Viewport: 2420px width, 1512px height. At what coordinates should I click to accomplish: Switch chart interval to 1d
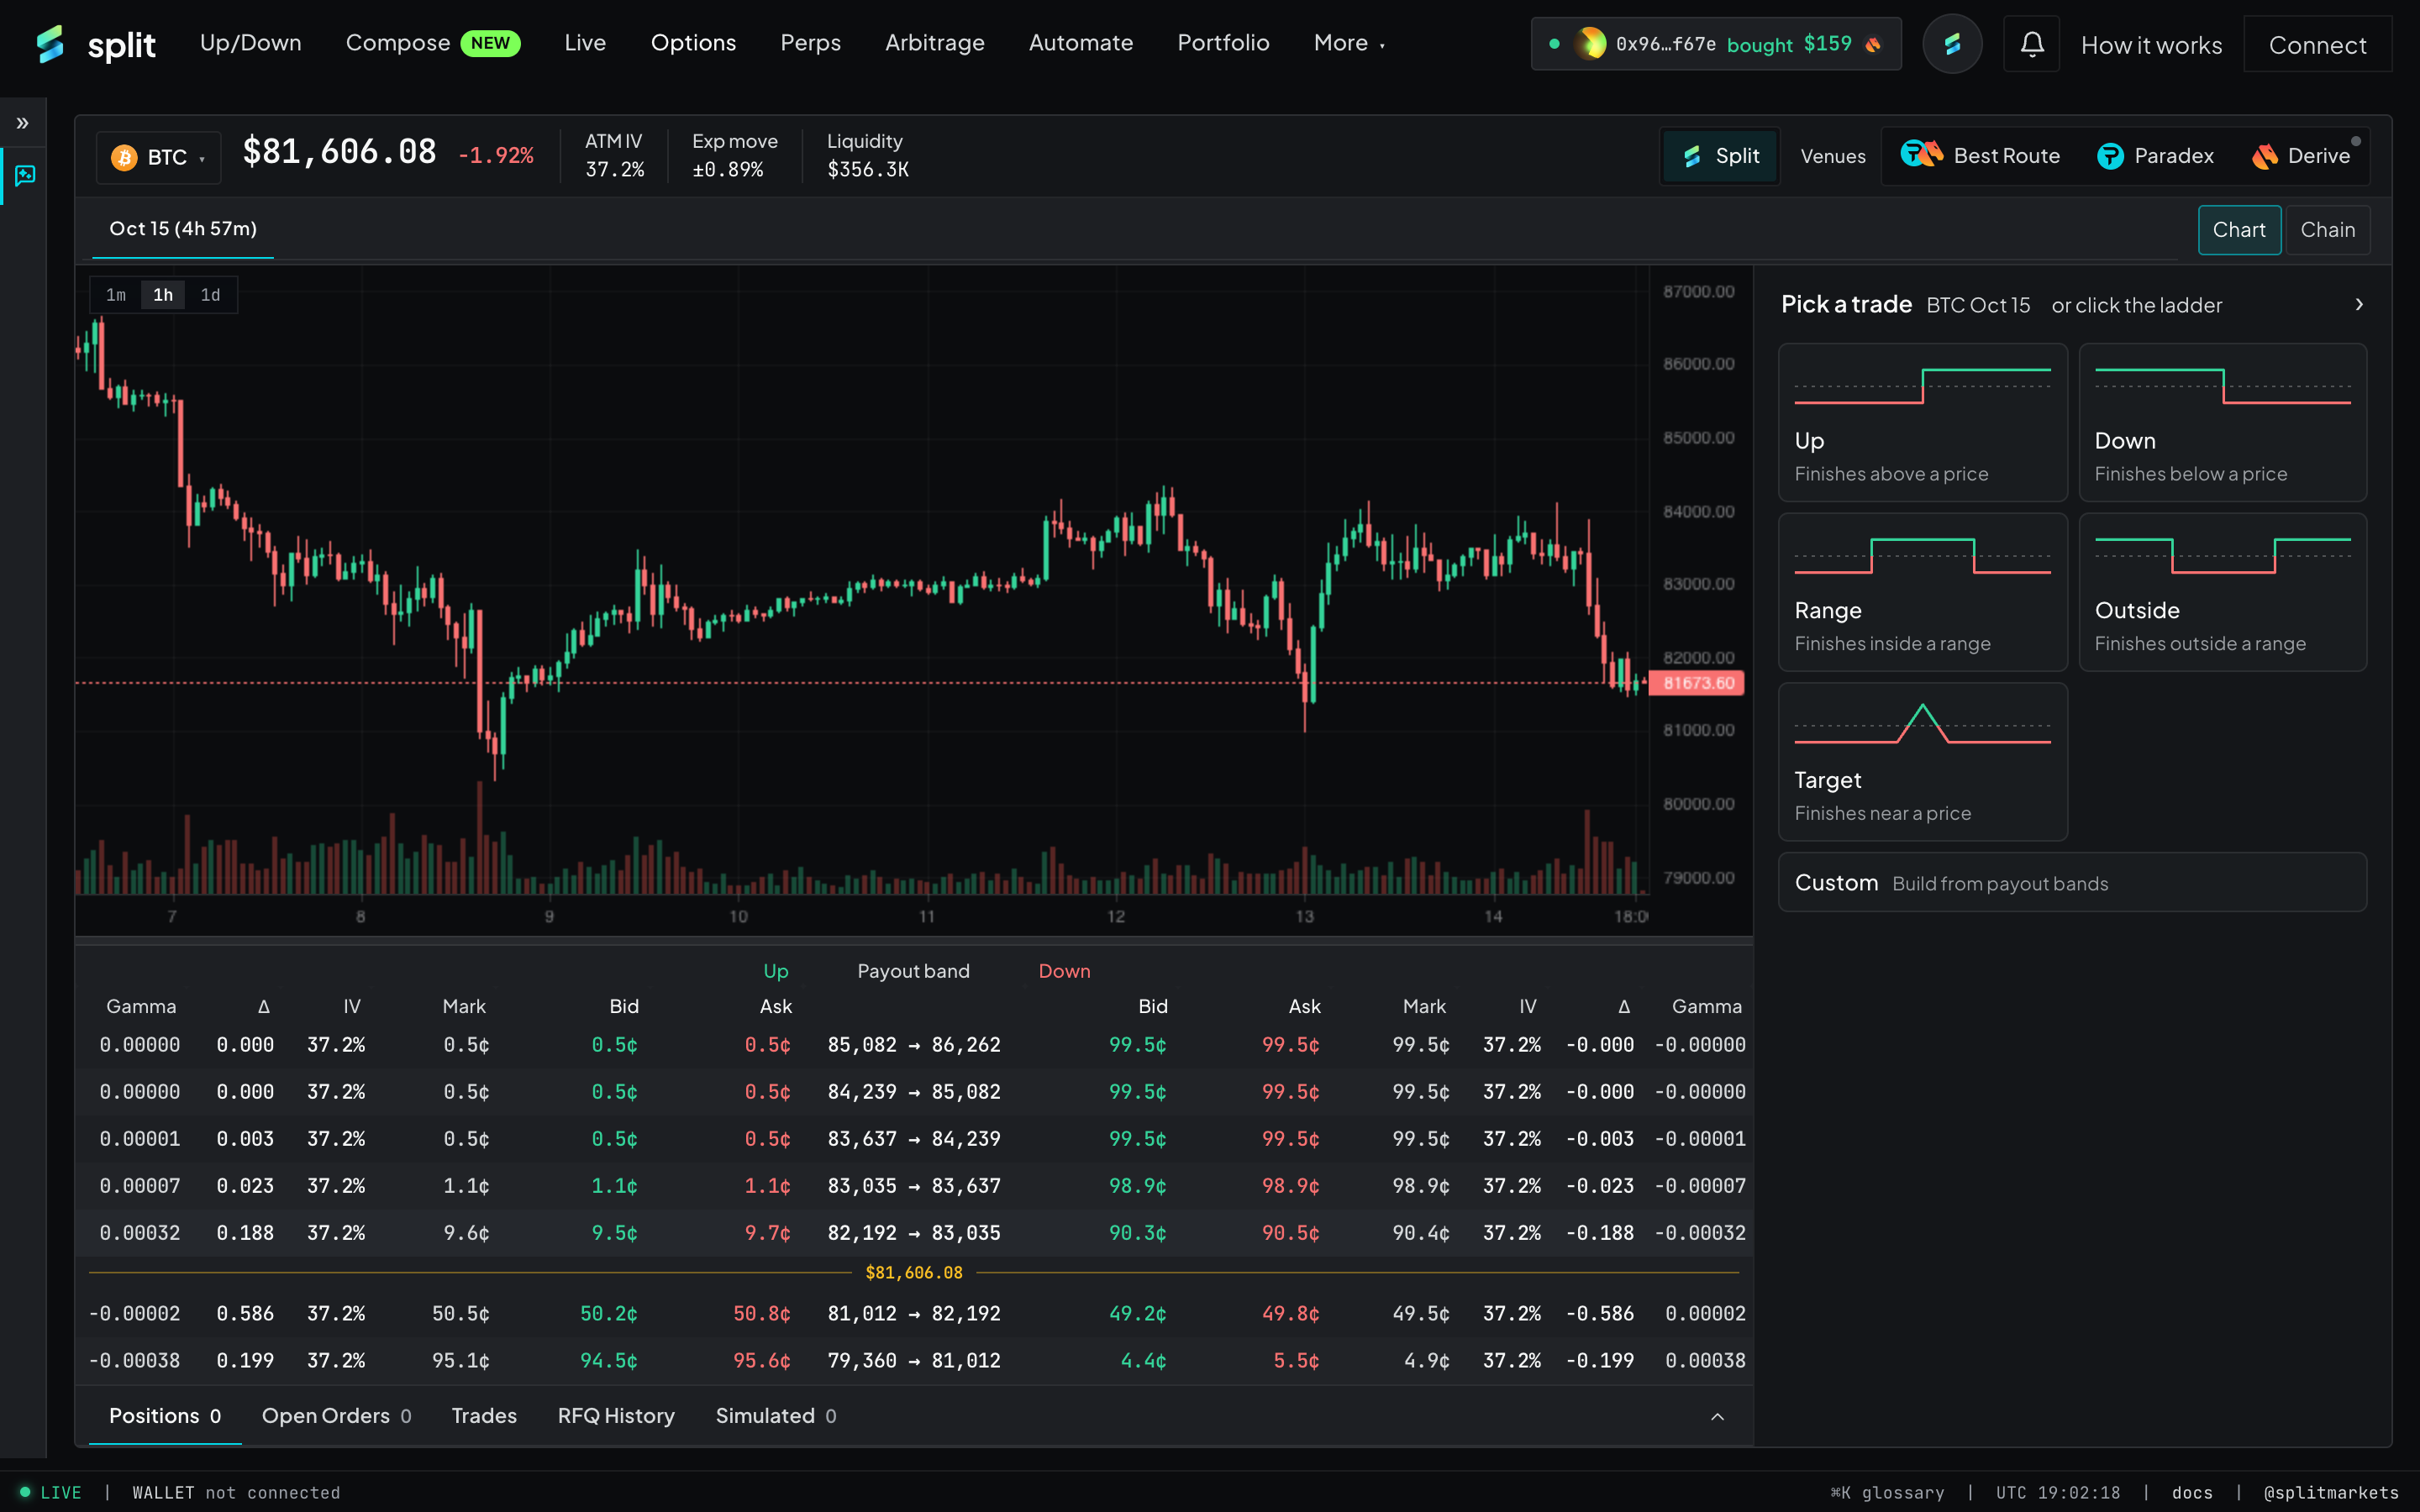click(x=210, y=295)
